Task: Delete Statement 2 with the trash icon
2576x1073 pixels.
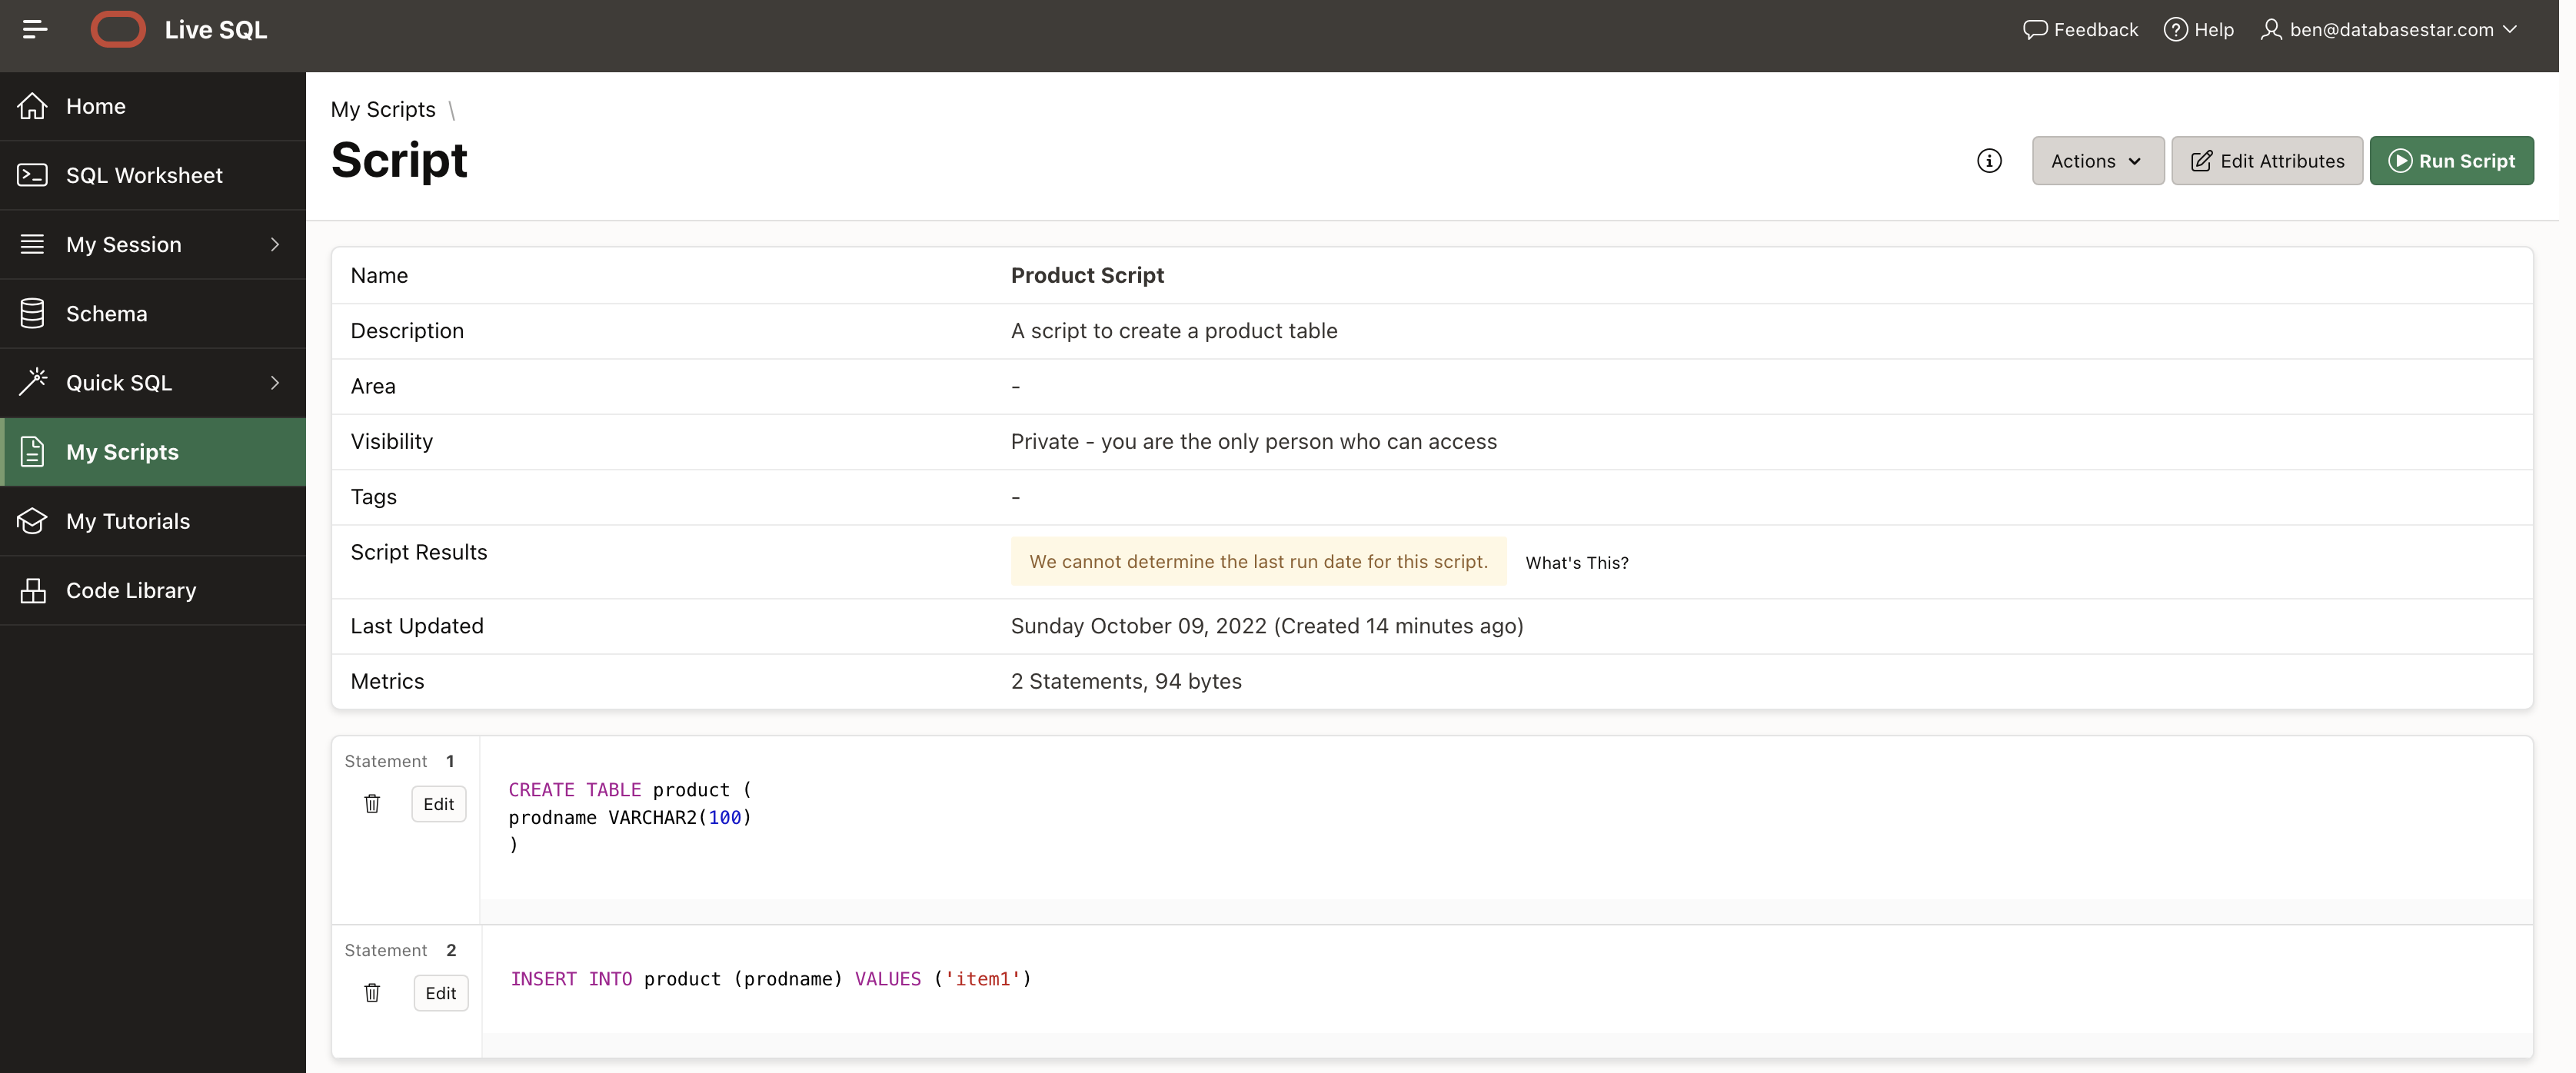Action: point(372,993)
